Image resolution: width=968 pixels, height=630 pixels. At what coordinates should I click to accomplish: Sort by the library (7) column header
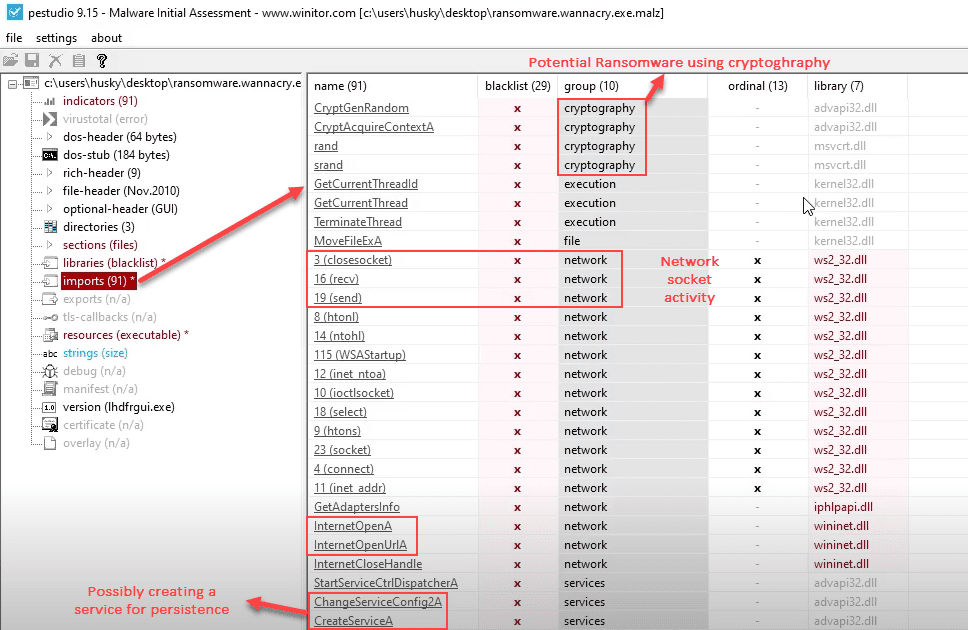coord(838,86)
